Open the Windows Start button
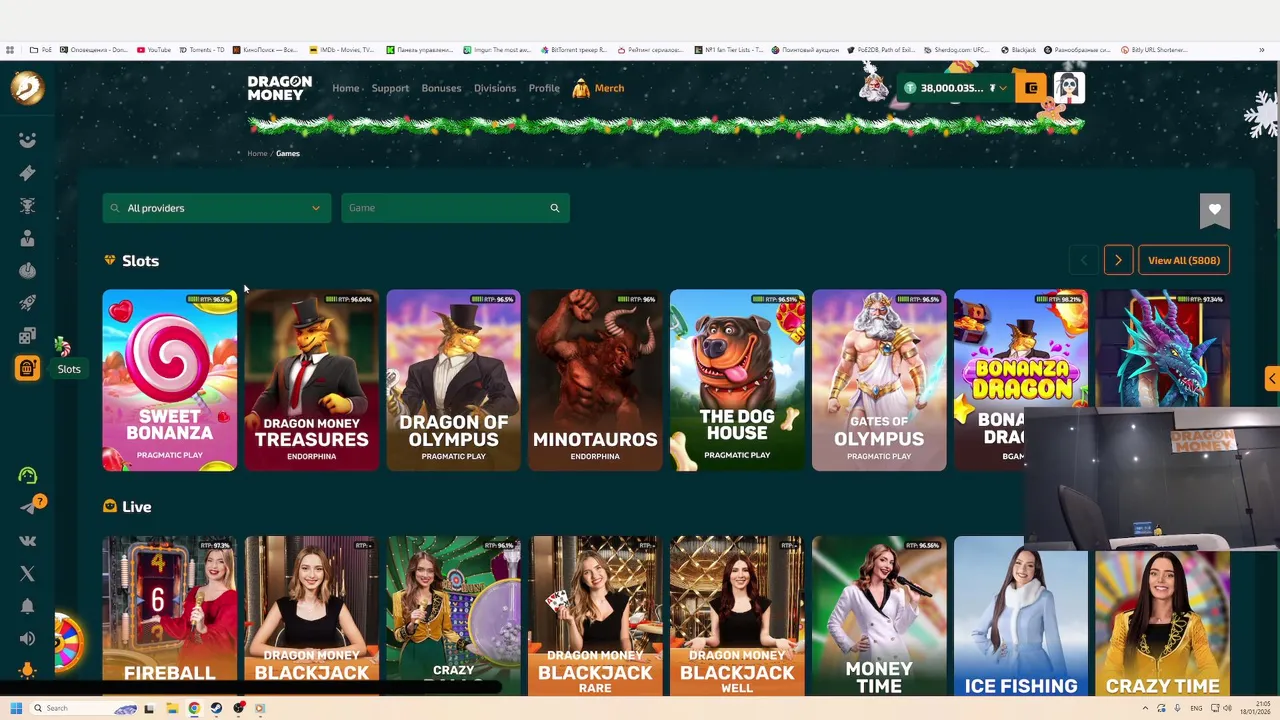Viewport: 1280px width, 720px height. [x=16, y=708]
